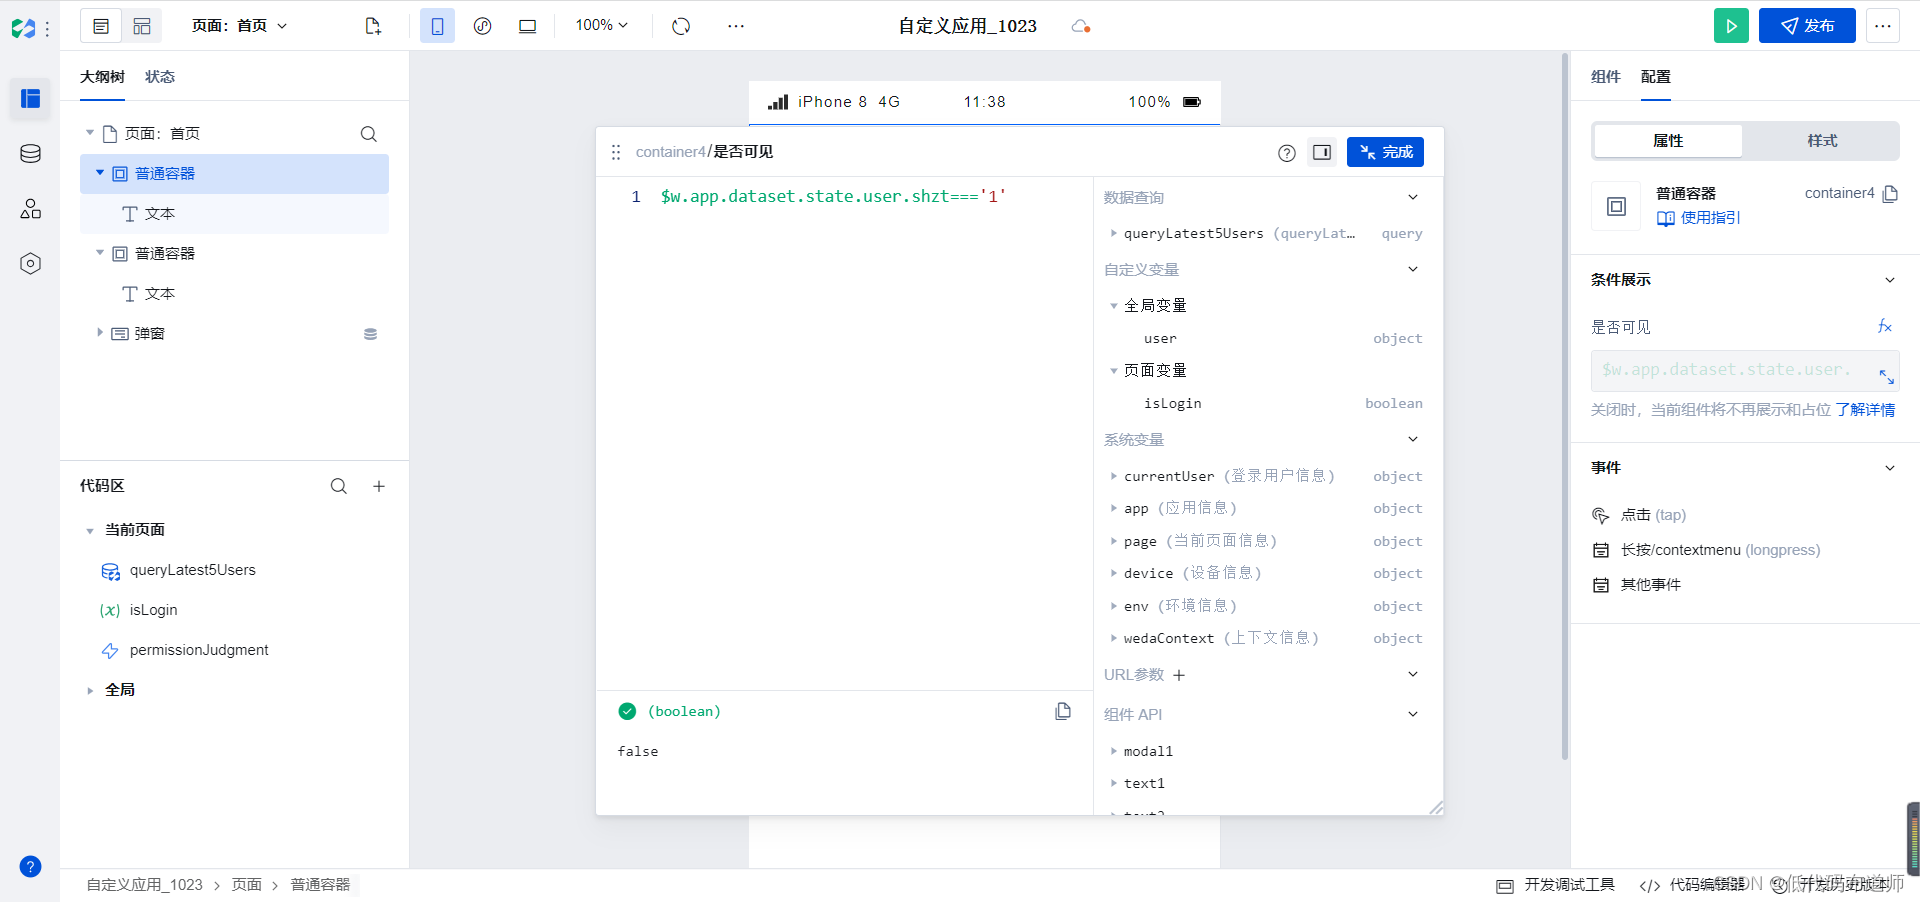Open the 使用指引 guide link
1920x902 pixels.
1699,218
